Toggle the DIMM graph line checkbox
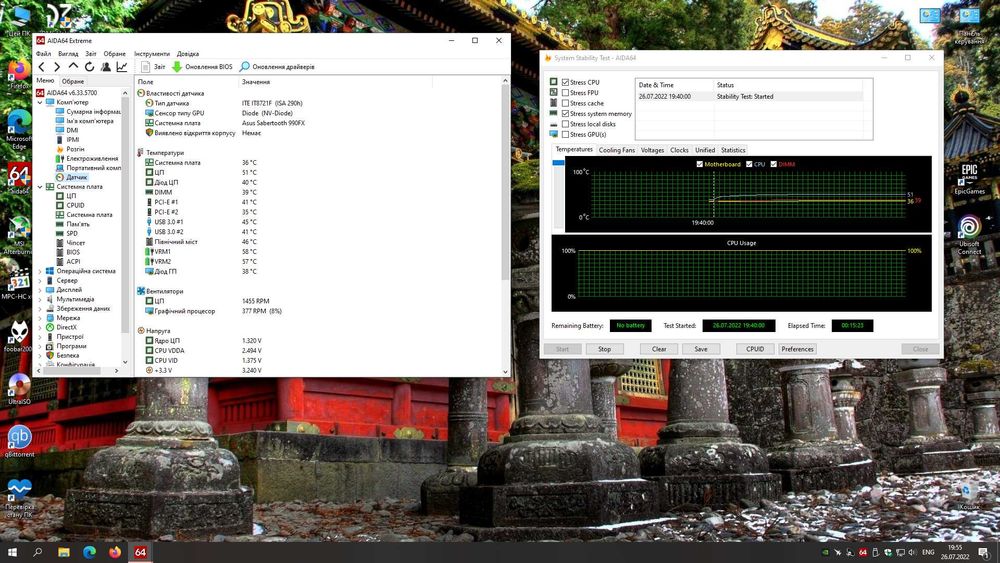Screen dimensions: 1000x563 (774, 164)
